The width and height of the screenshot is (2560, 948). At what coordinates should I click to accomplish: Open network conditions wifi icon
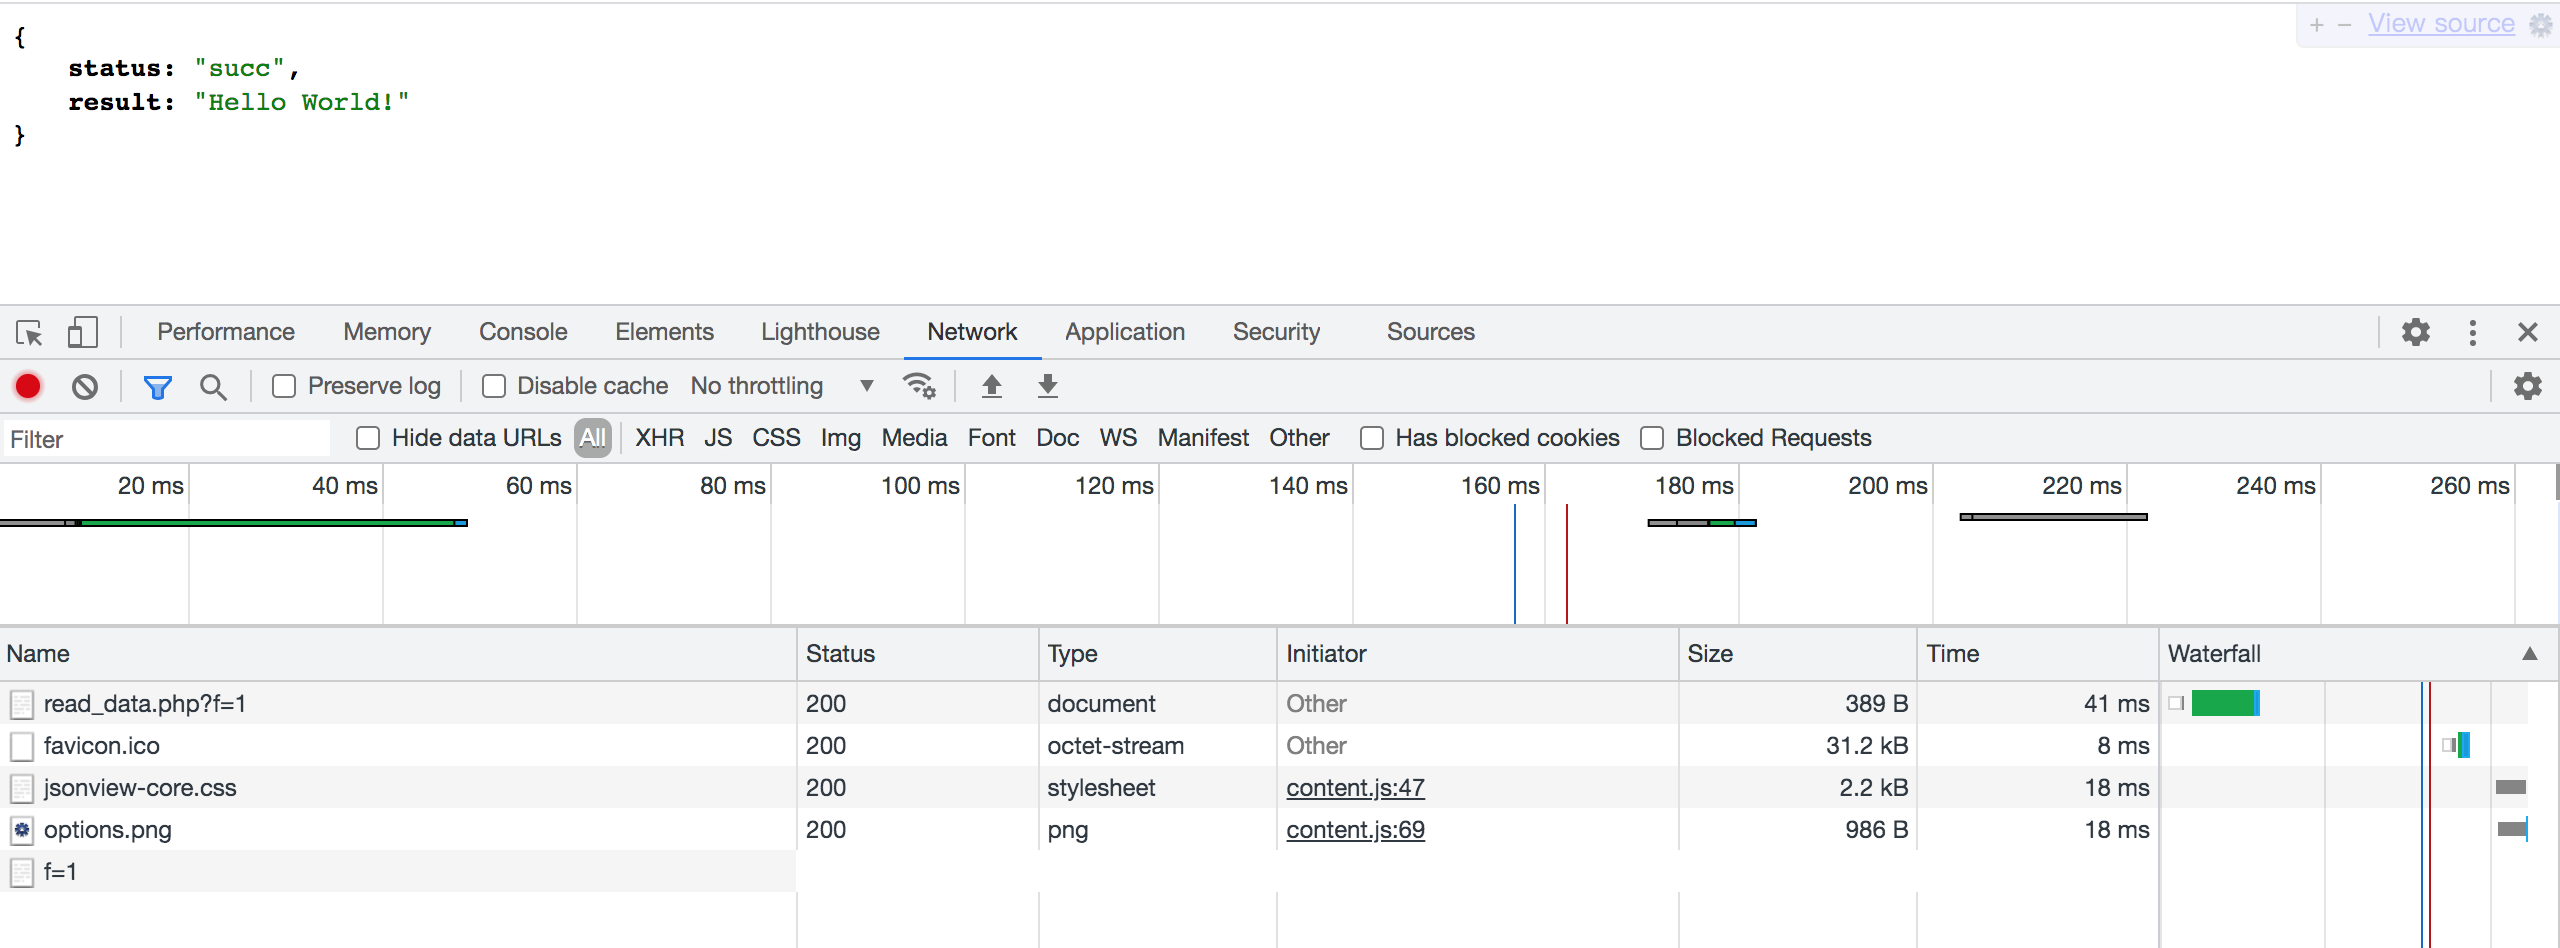tap(919, 386)
